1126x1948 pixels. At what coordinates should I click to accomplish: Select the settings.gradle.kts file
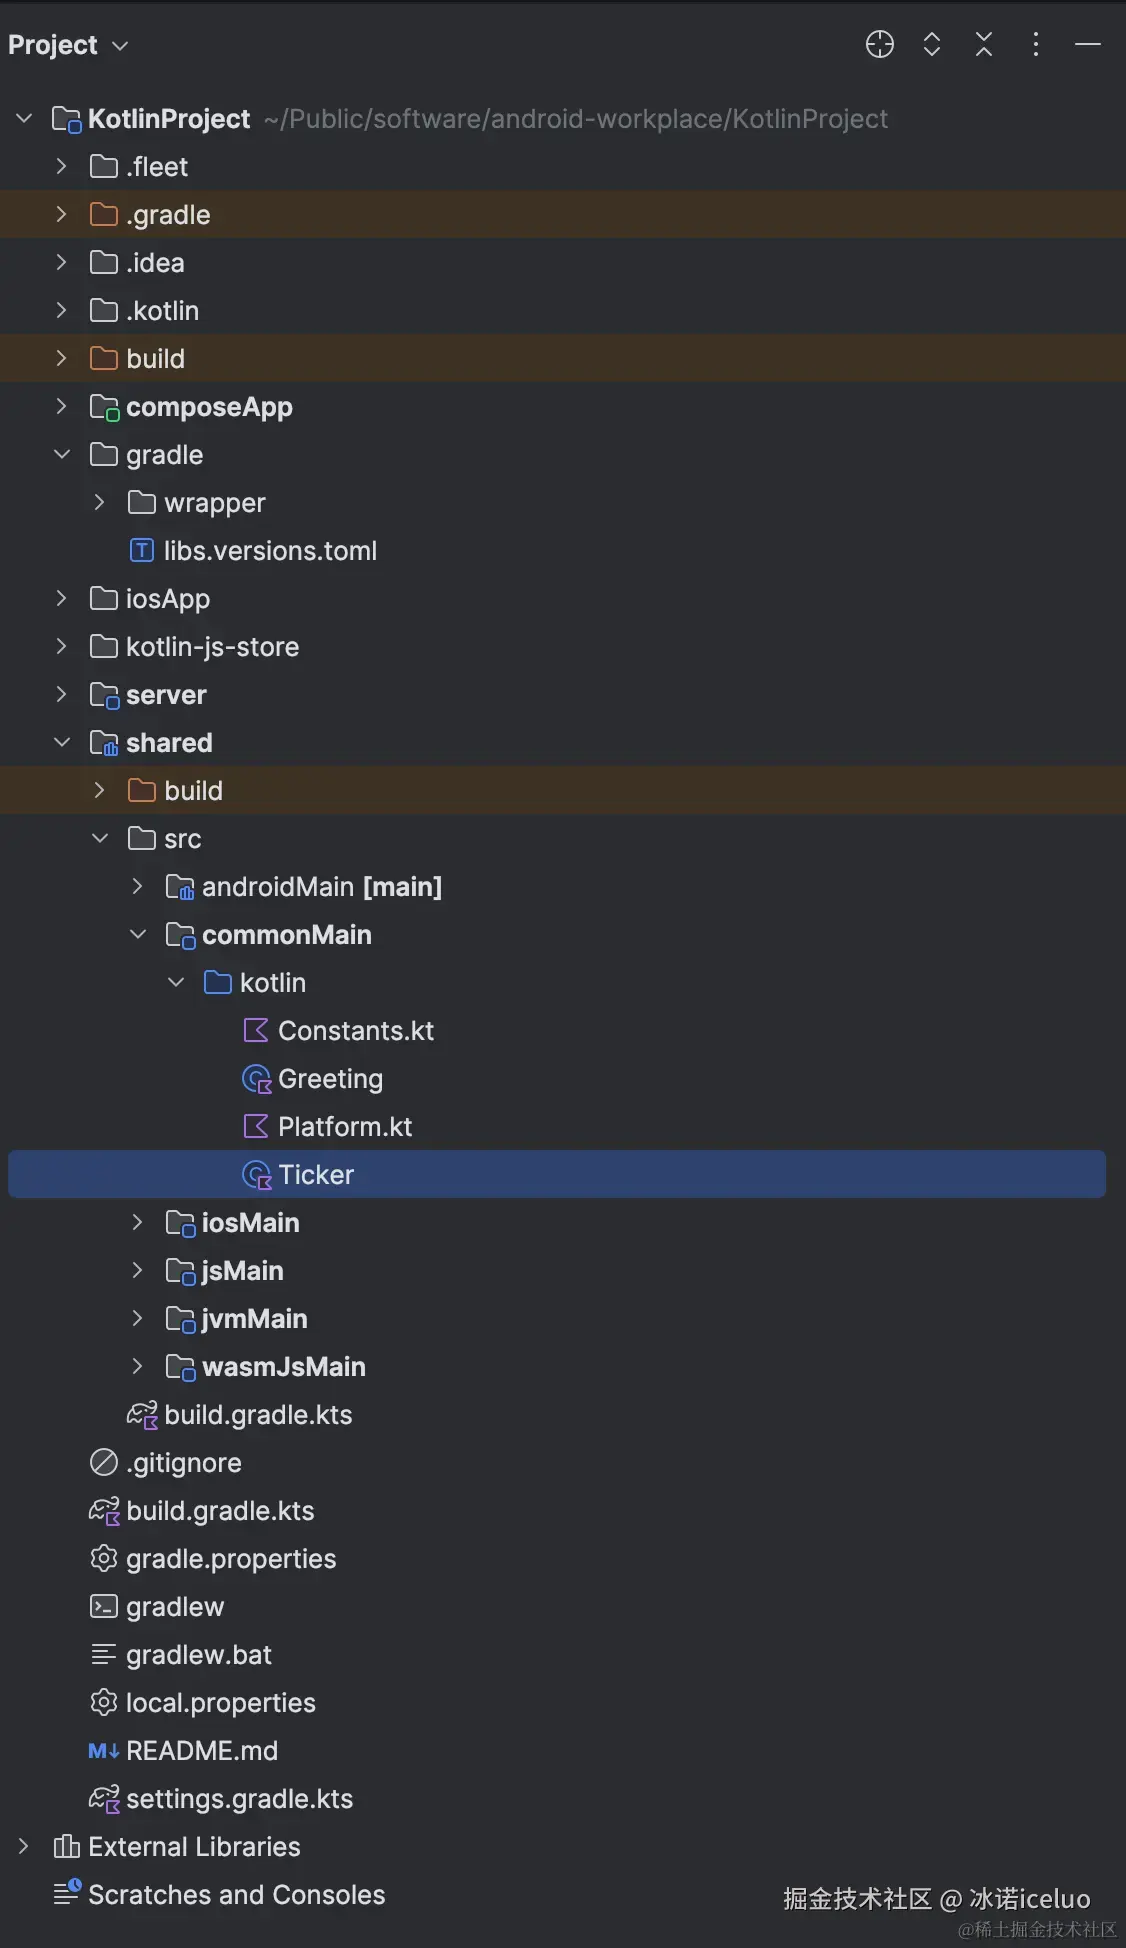[x=239, y=1799]
